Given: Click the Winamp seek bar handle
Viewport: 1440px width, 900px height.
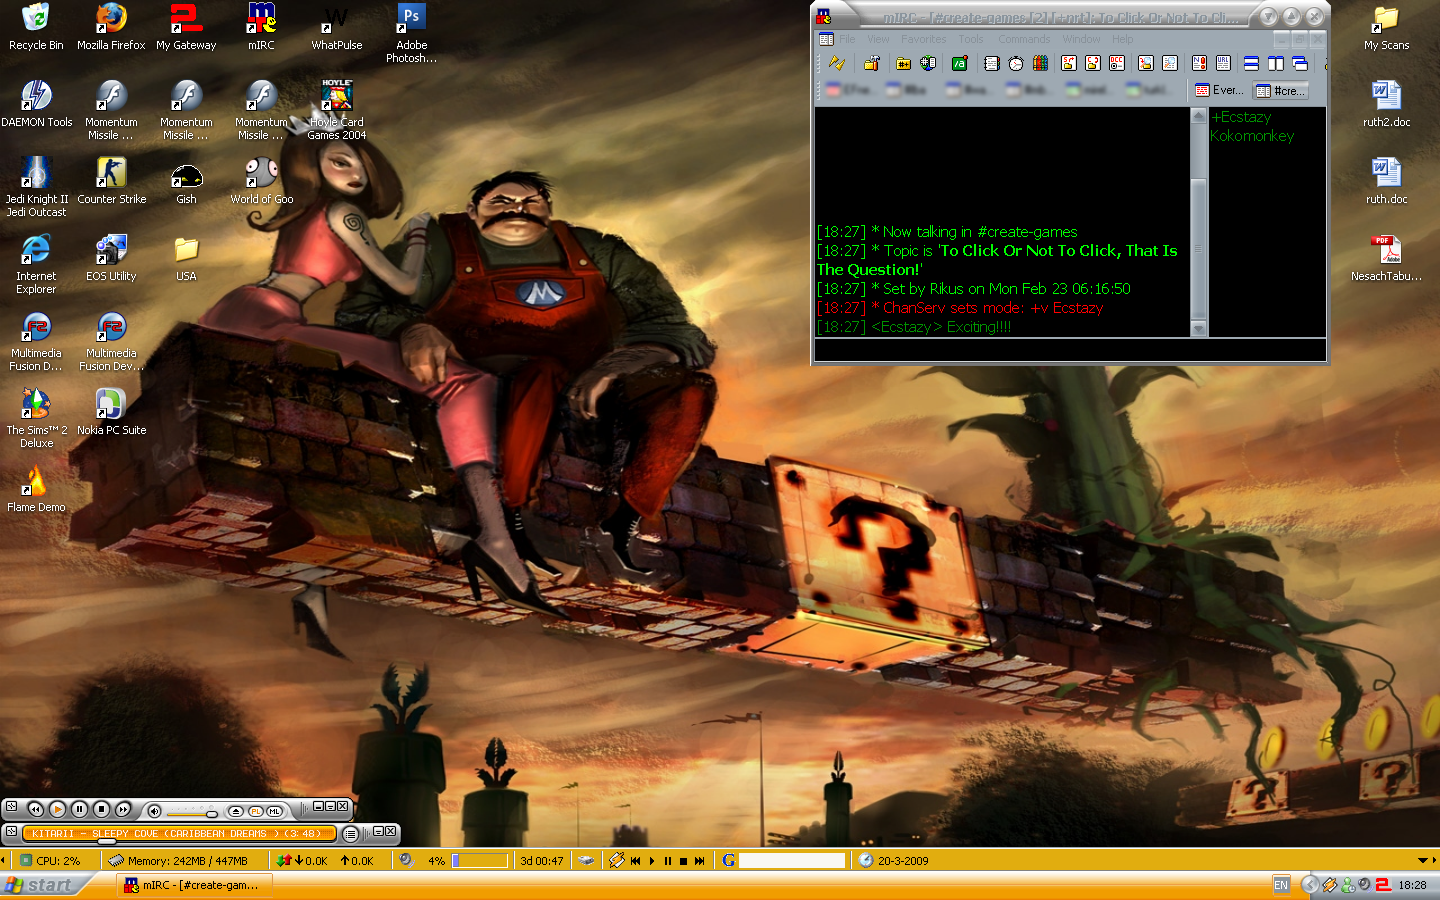Looking at the screenshot, I should click(x=106, y=841).
